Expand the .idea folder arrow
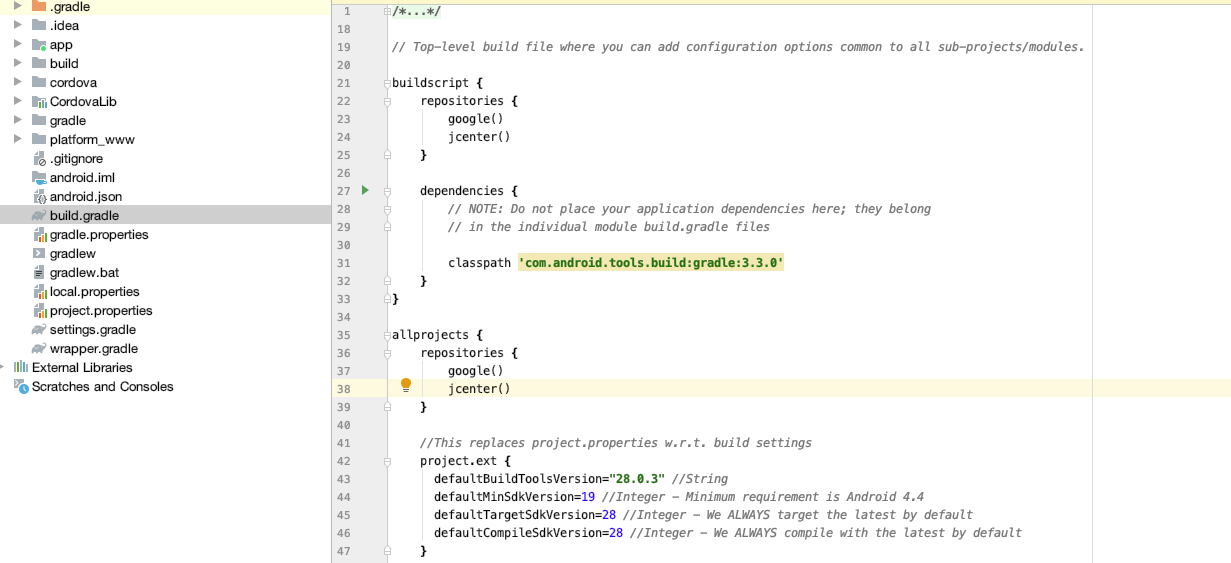Screen dimensions: 1231x563 point(18,25)
